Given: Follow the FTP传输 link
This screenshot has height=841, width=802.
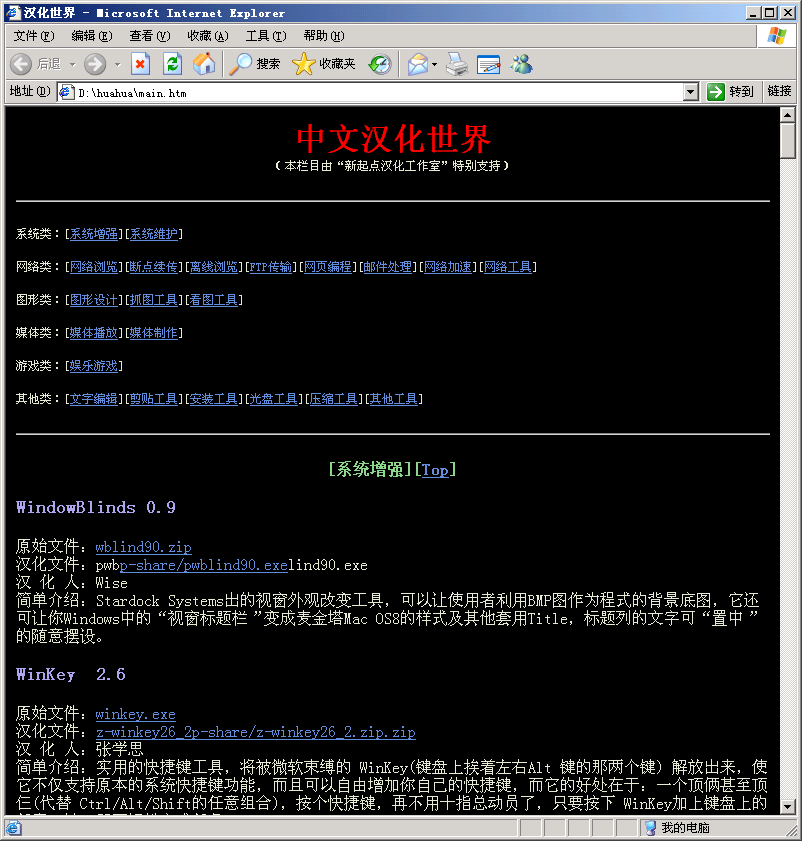Looking at the screenshot, I should click(271, 267).
